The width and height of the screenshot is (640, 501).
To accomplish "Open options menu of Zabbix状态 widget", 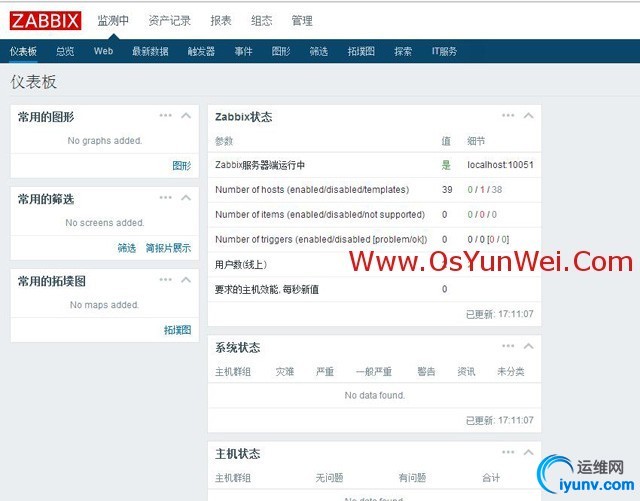I will click(508, 116).
